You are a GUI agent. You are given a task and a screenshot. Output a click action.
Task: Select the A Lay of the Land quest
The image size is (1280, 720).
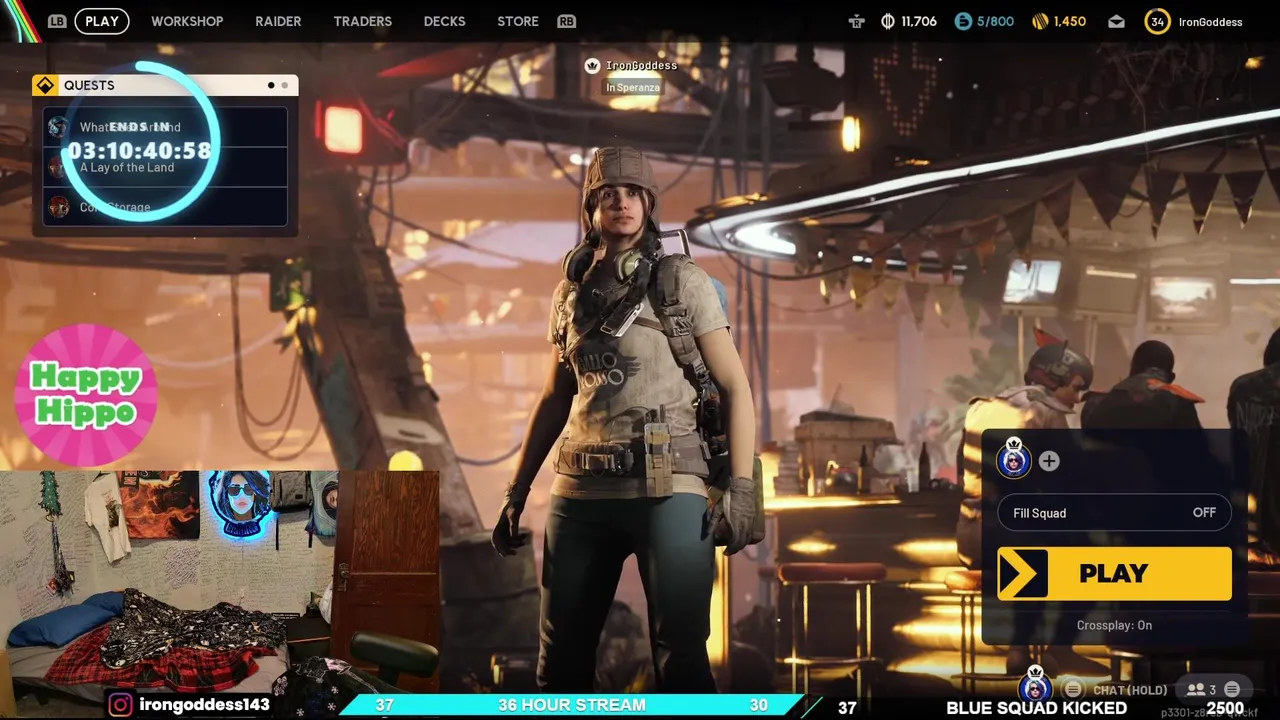coord(165,167)
